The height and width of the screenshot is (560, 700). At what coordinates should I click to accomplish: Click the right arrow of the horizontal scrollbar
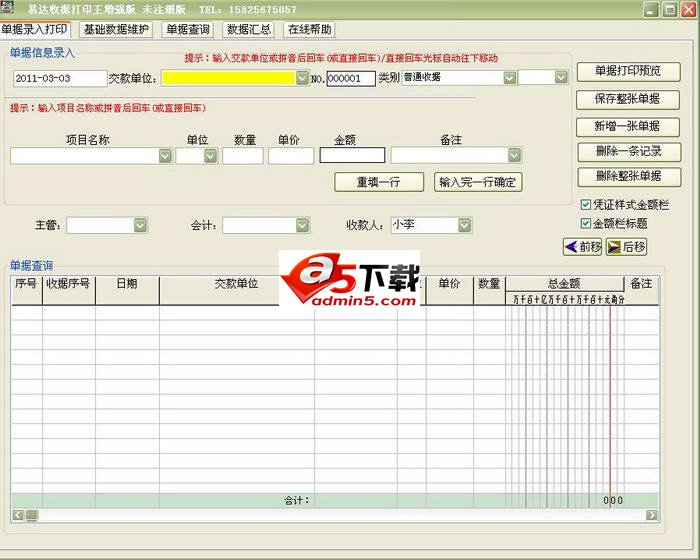[x=652, y=515]
